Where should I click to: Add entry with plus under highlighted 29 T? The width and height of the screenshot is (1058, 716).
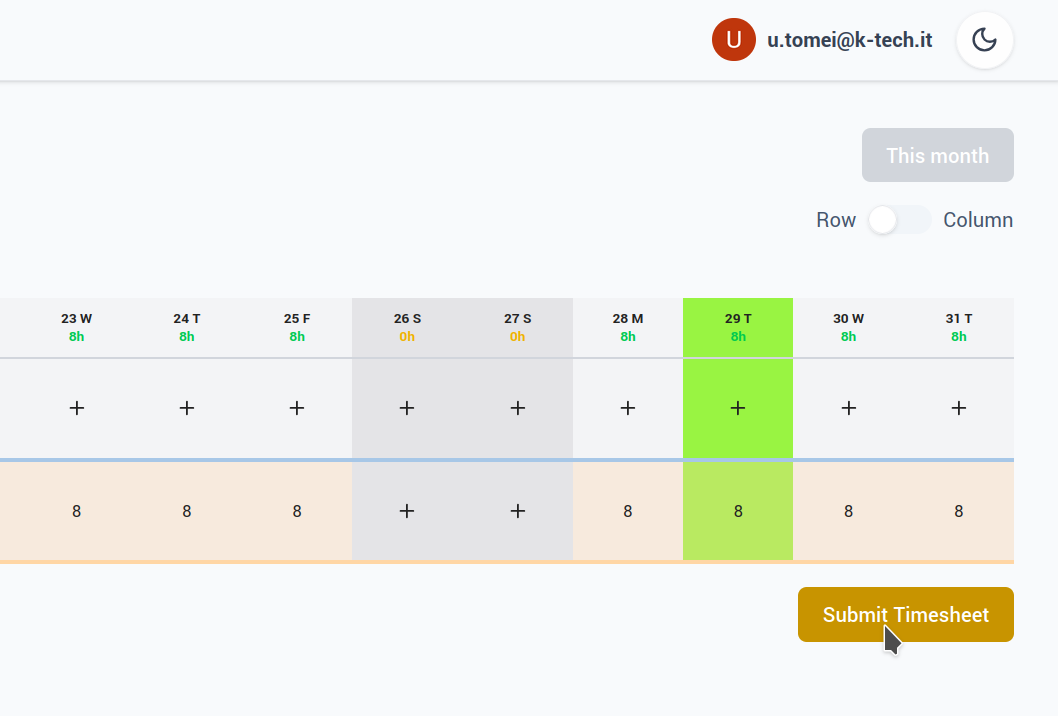tap(738, 408)
